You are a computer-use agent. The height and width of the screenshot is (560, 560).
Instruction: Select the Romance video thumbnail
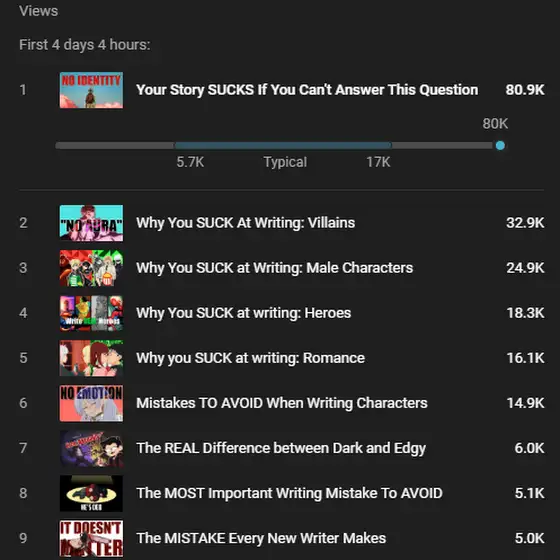pos(91,358)
